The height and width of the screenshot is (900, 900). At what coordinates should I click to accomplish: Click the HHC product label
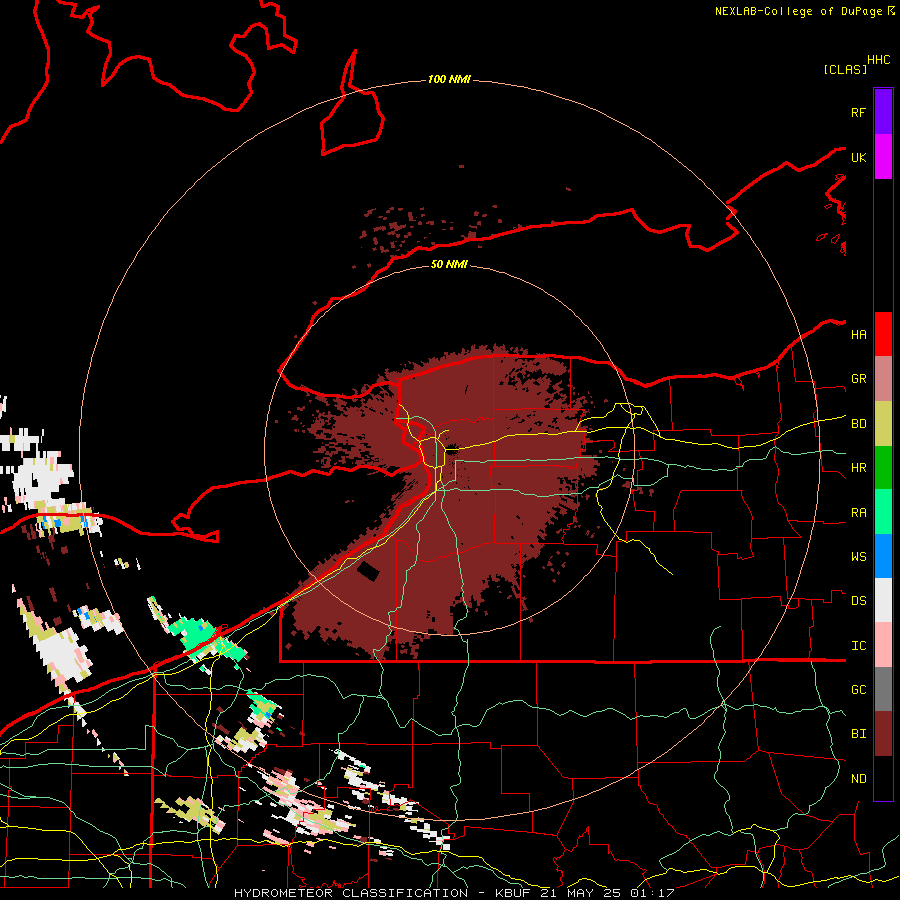878,60
